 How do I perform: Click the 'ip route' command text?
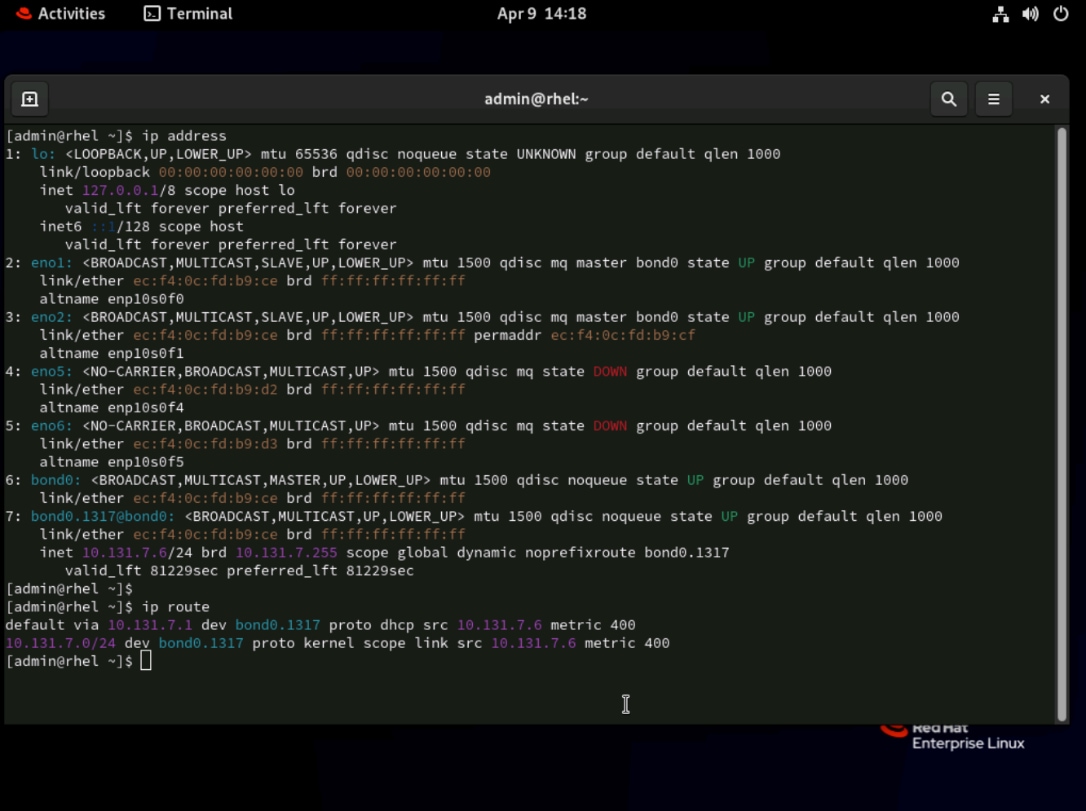coord(176,607)
